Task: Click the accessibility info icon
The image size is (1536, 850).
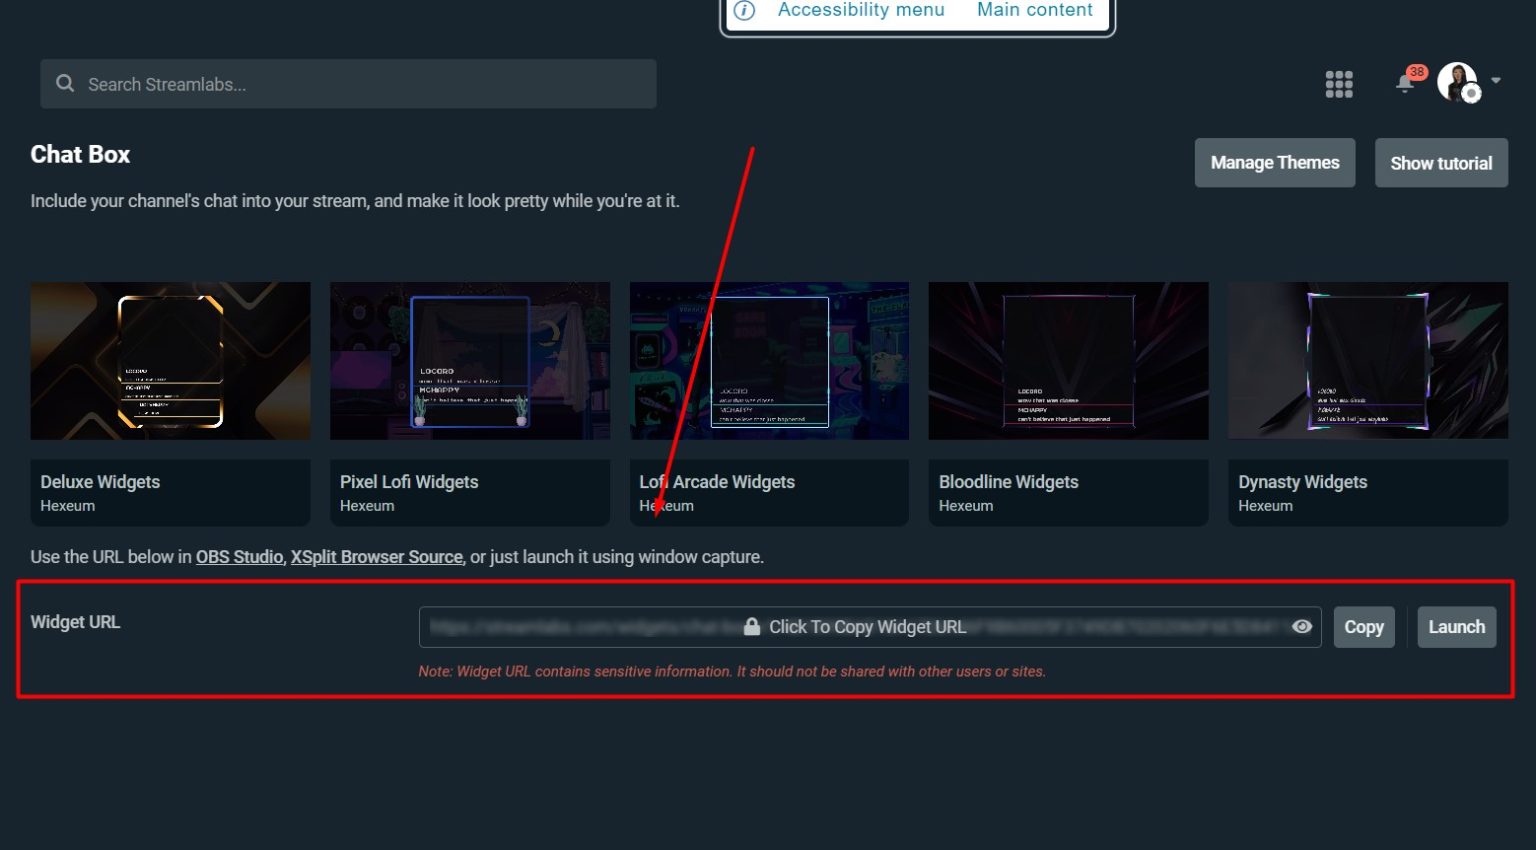Action: pos(744,10)
